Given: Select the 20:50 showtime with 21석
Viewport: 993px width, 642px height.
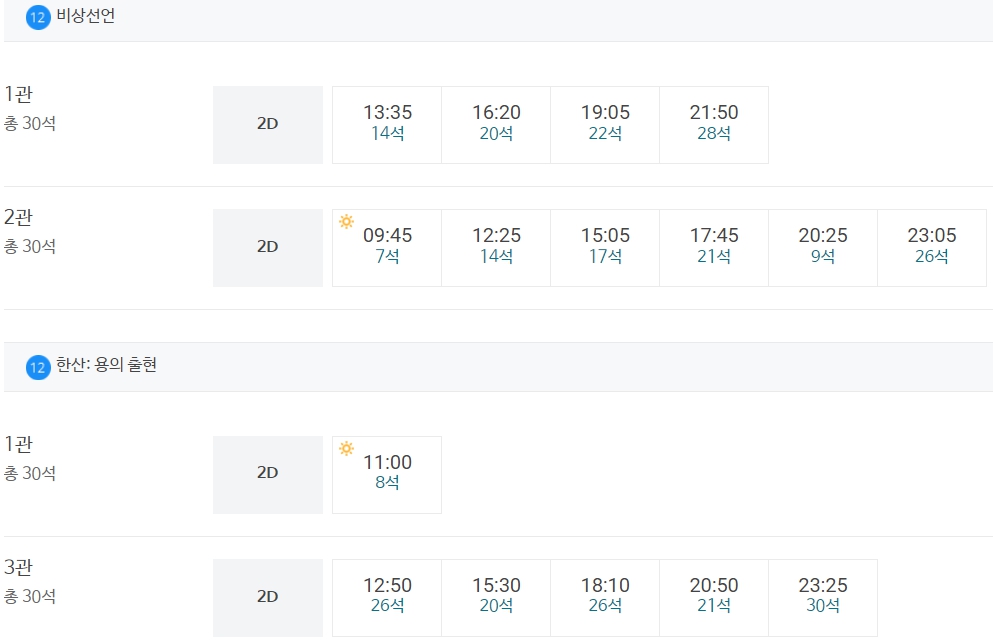Looking at the screenshot, I should [714, 598].
